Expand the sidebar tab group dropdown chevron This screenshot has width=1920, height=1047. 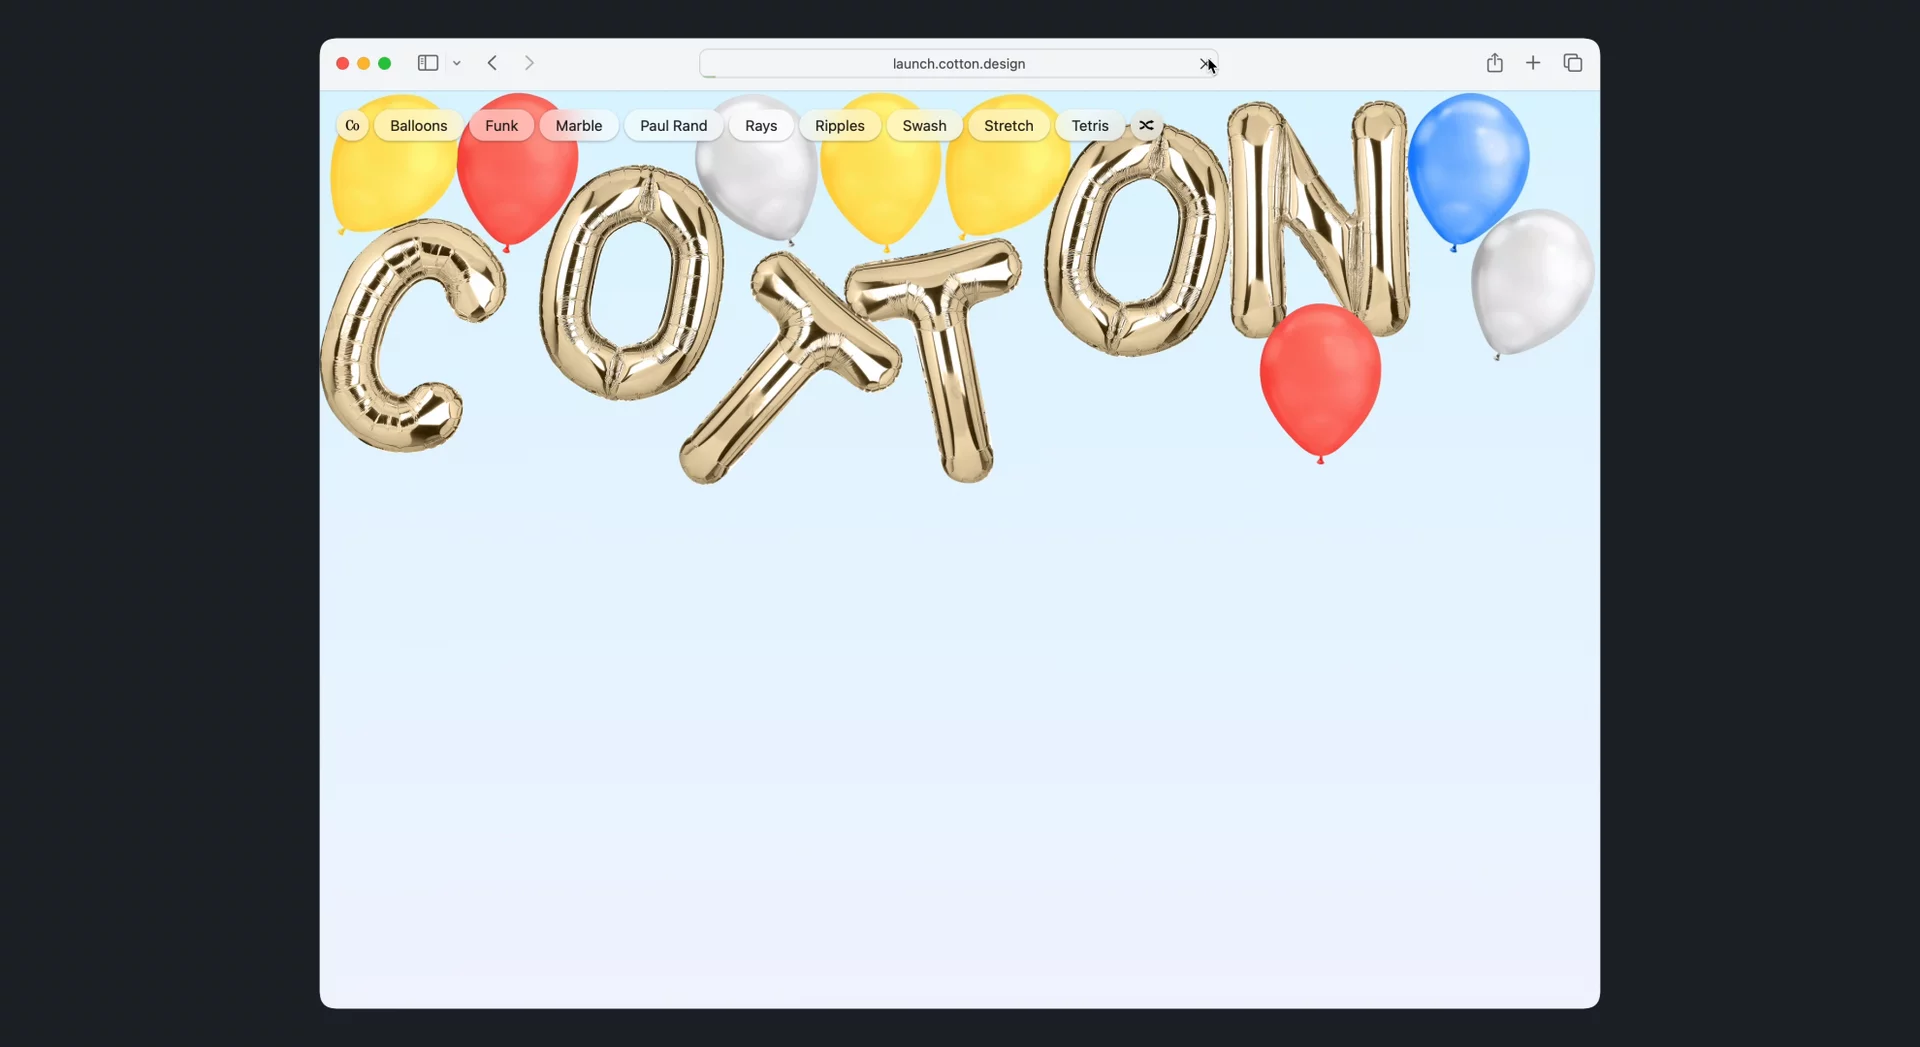pos(457,64)
